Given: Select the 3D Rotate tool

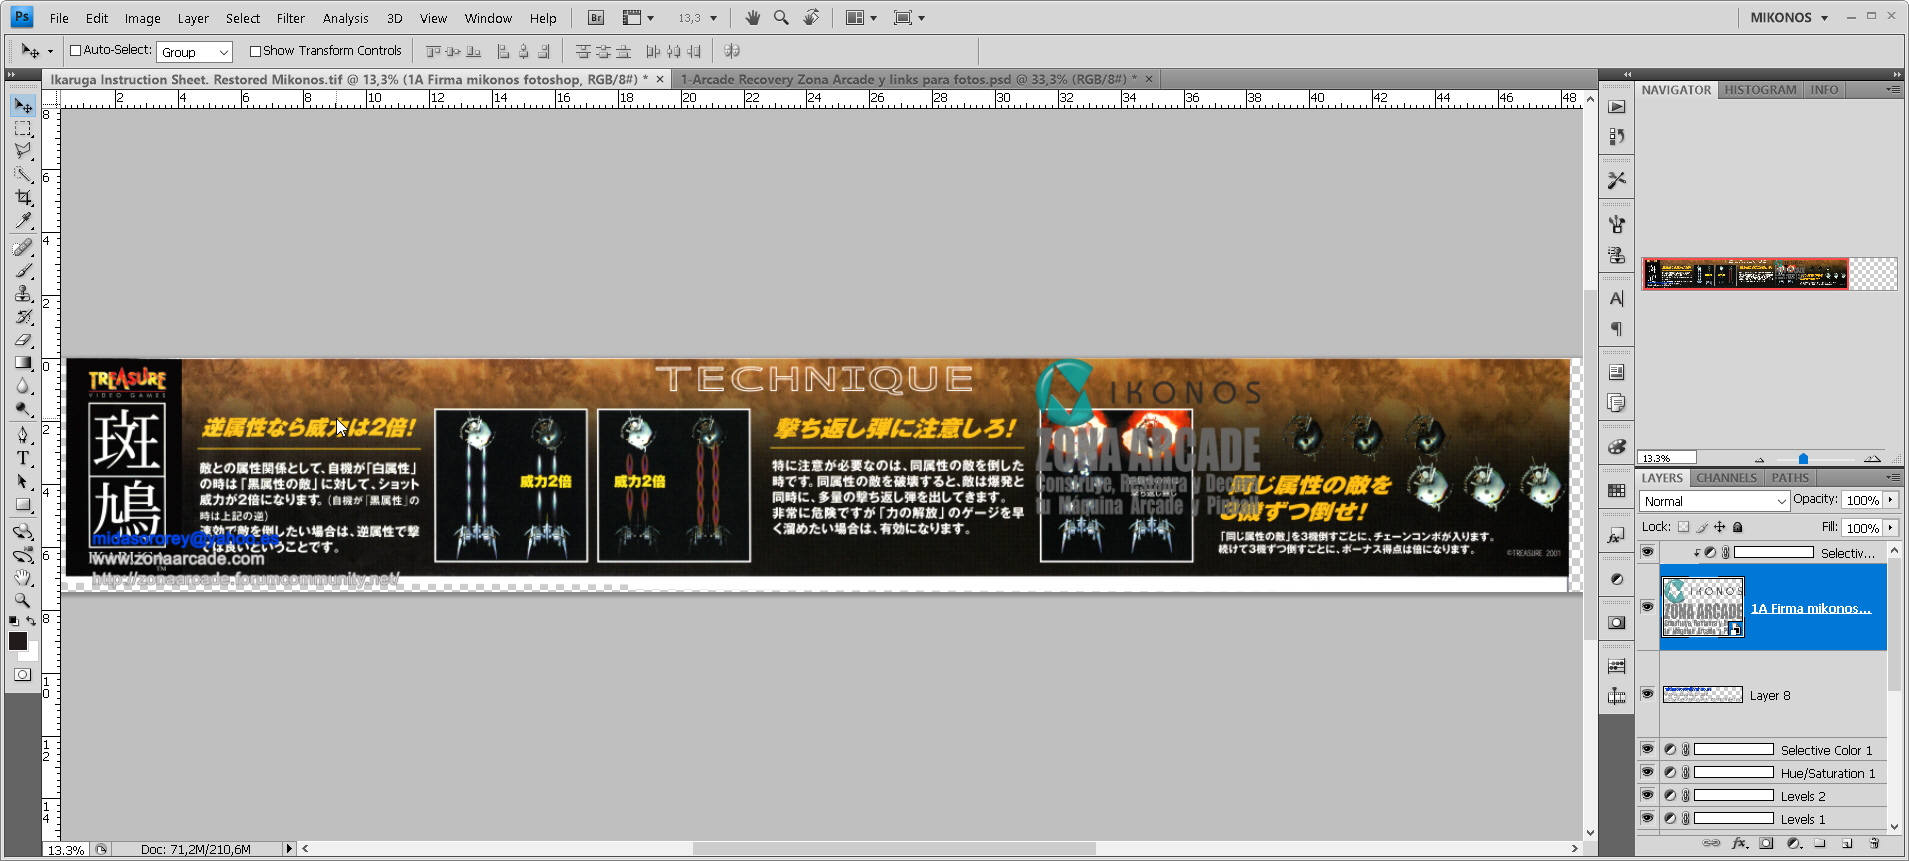Looking at the screenshot, I should [x=23, y=531].
